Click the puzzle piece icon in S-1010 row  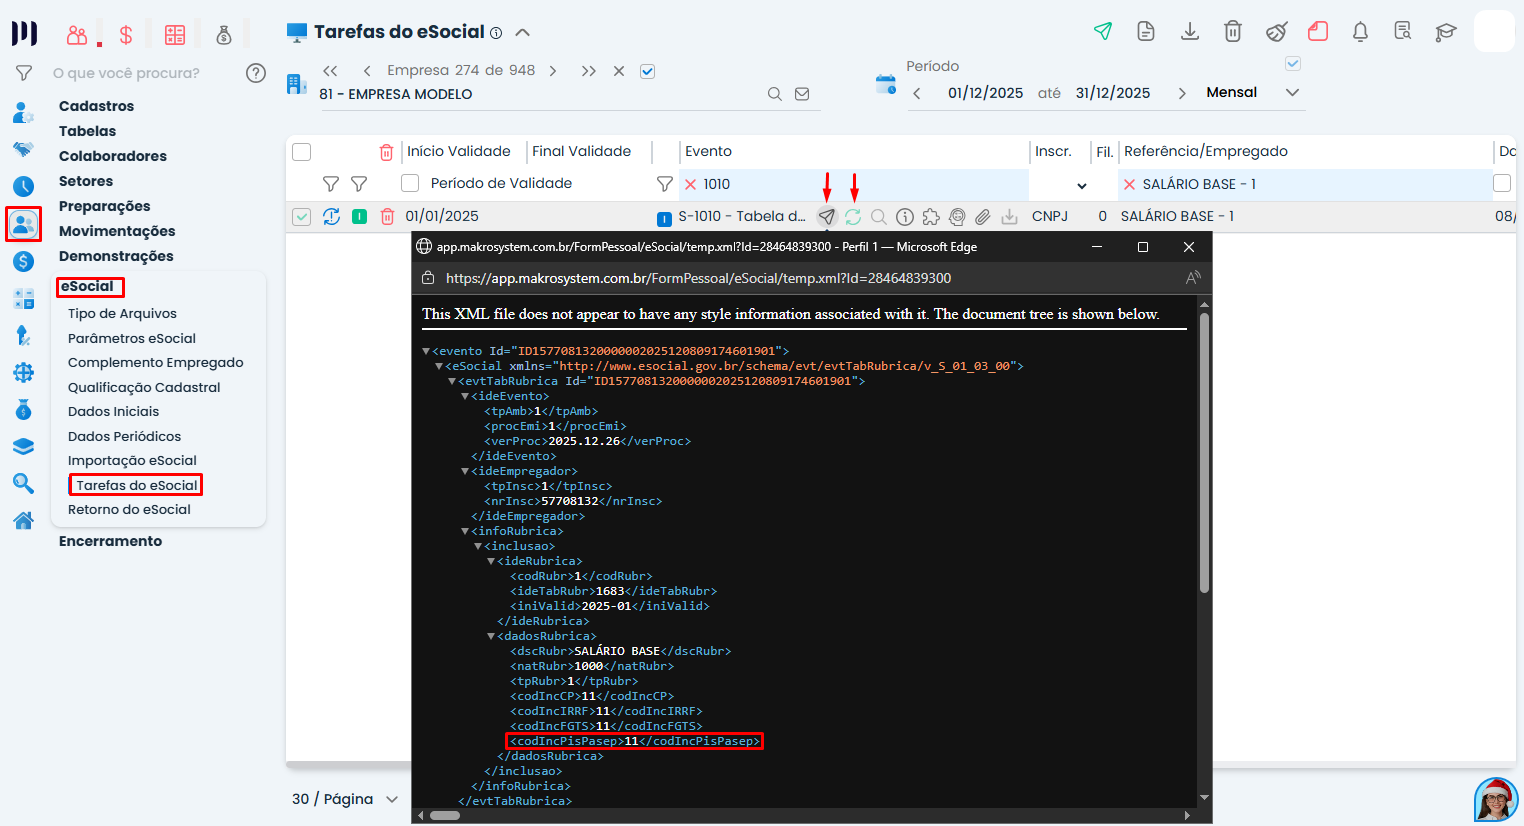point(931,216)
